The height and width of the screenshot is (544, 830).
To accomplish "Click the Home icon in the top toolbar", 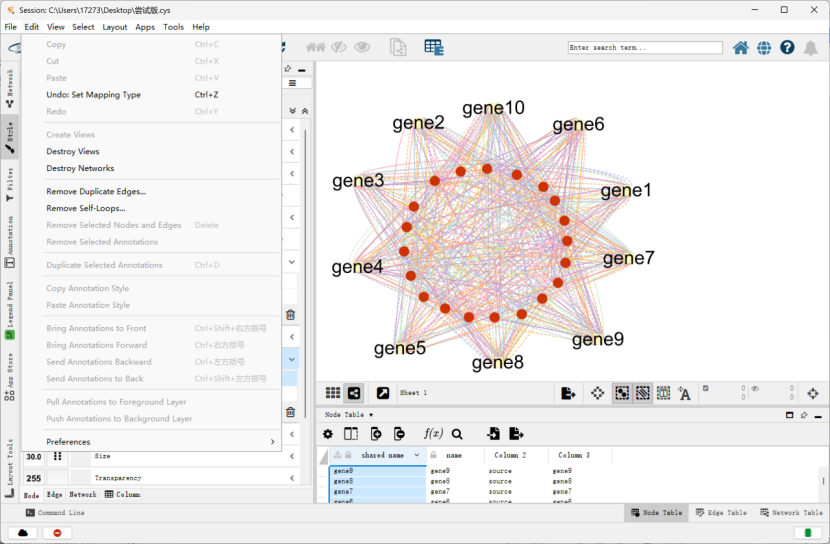I will click(741, 48).
